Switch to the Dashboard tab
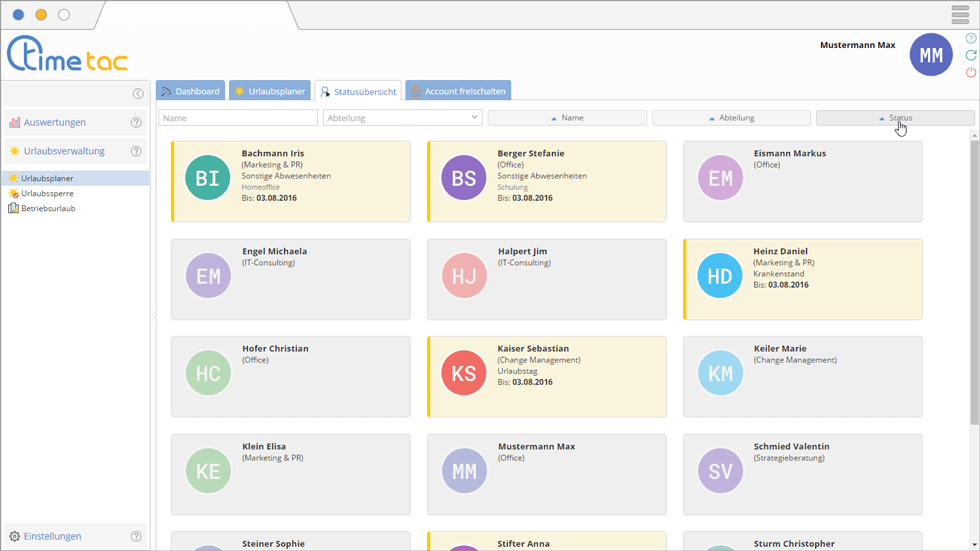This screenshot has height=551, width=980. point(190,91)
